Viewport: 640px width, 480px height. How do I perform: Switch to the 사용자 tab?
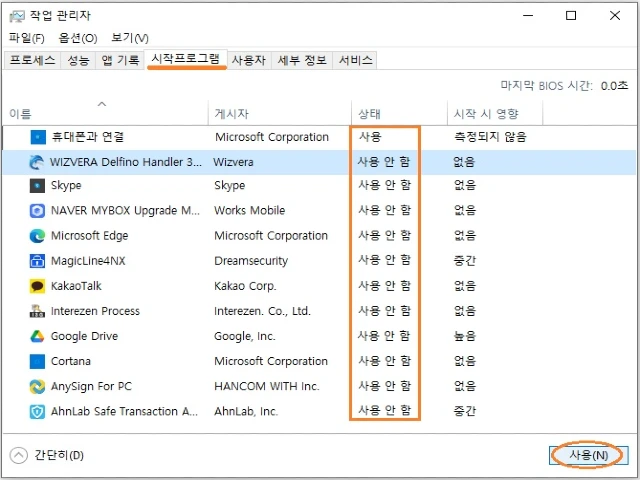249,60
